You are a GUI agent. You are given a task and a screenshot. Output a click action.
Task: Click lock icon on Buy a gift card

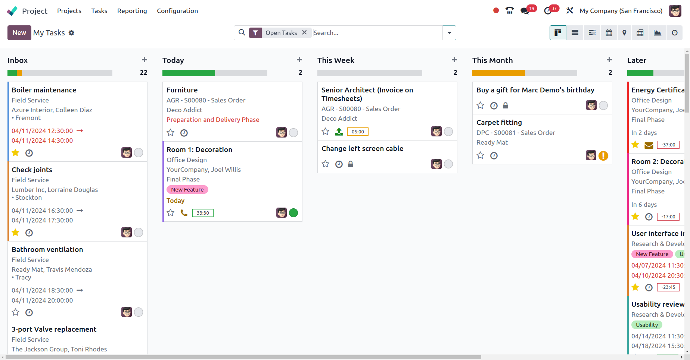(506, 106)
